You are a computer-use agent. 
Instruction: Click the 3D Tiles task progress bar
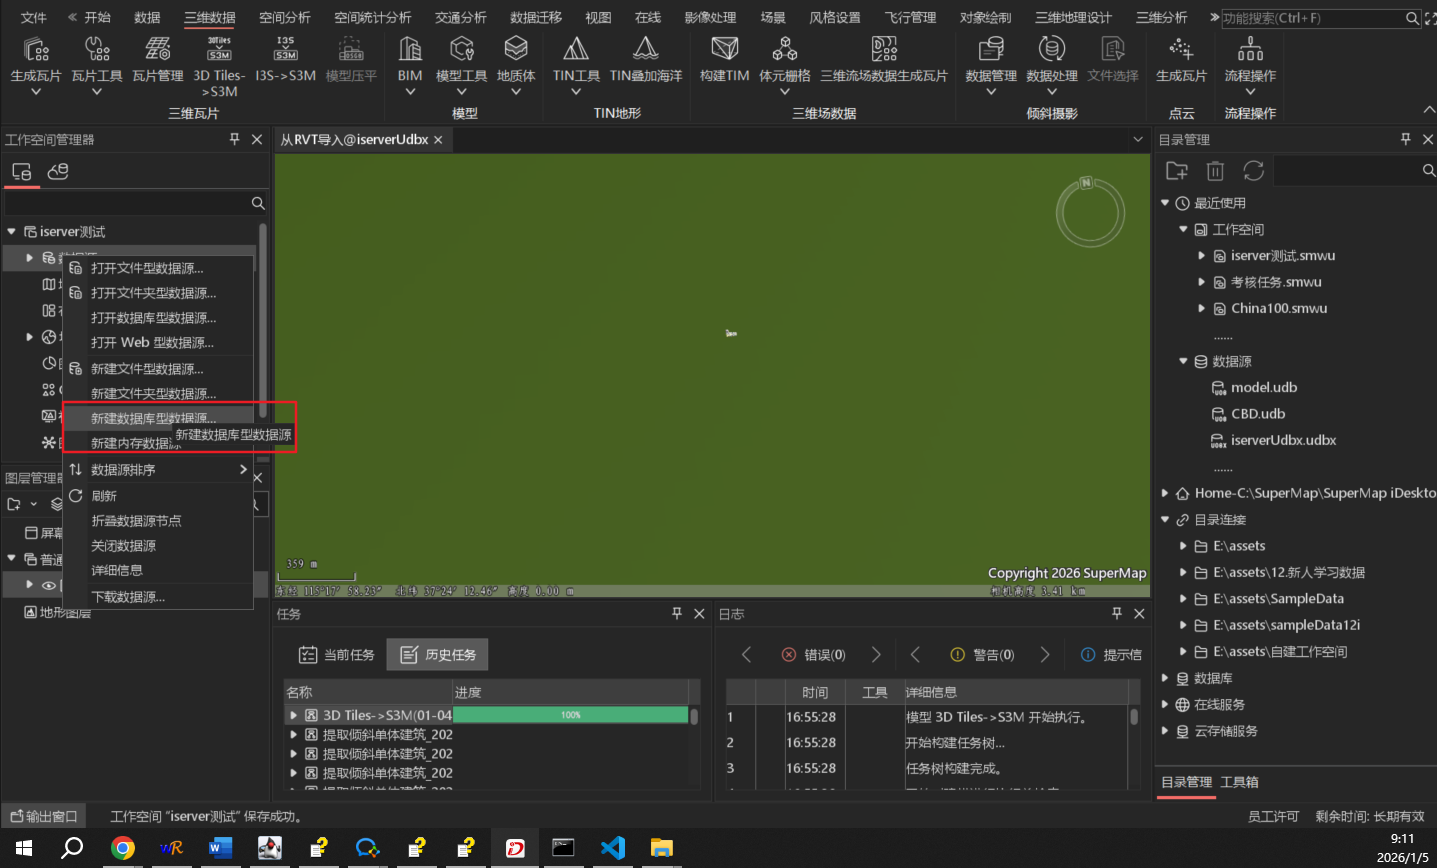pos(570,715)
